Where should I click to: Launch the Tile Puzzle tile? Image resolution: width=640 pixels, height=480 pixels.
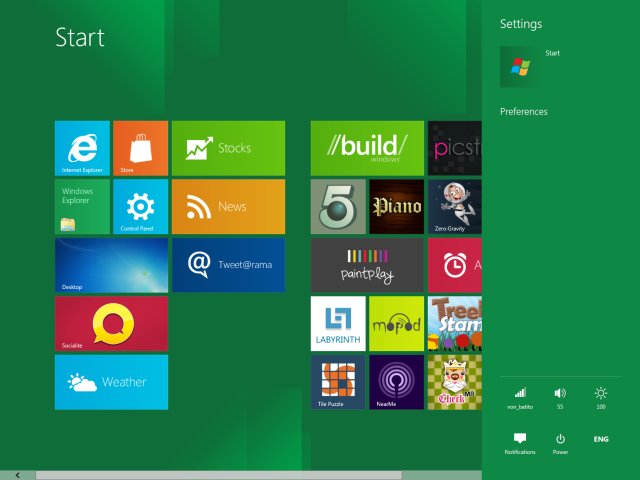(338, 382)
